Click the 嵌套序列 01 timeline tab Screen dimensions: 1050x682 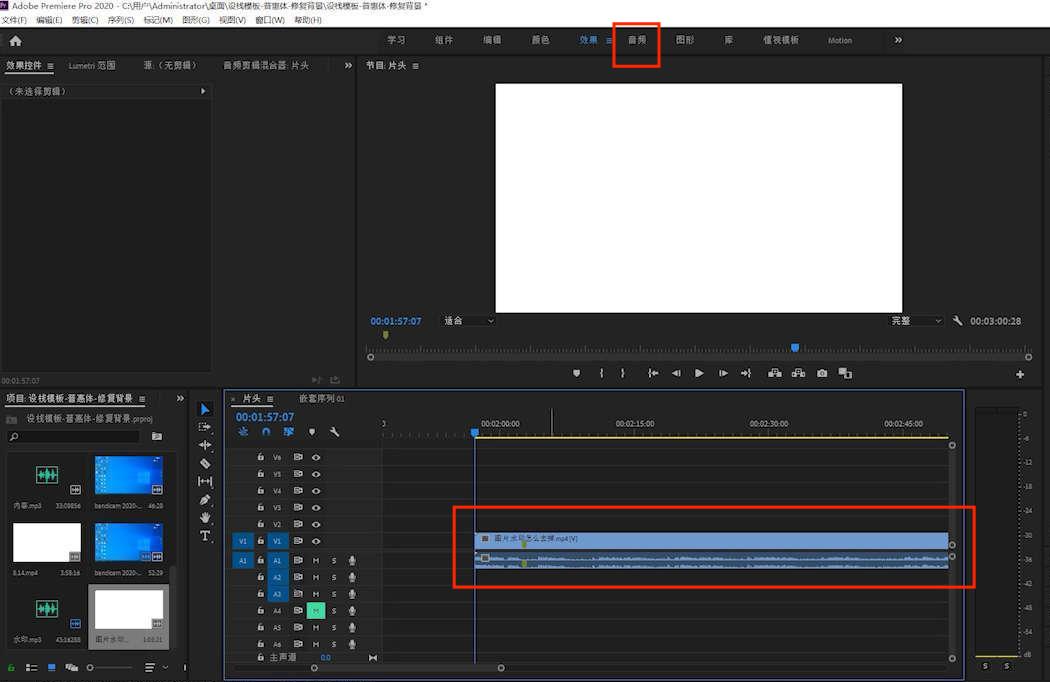coord(321,398)
